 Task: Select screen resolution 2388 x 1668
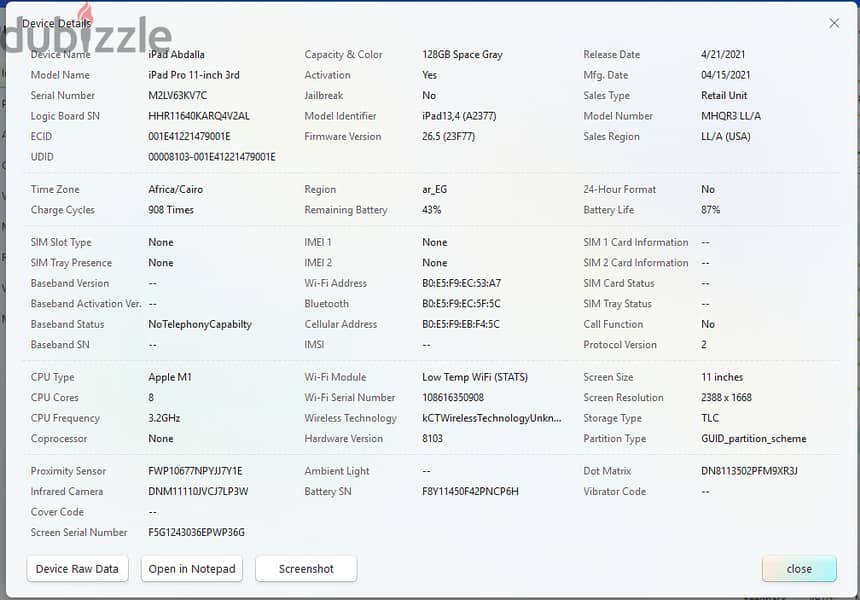726,398
